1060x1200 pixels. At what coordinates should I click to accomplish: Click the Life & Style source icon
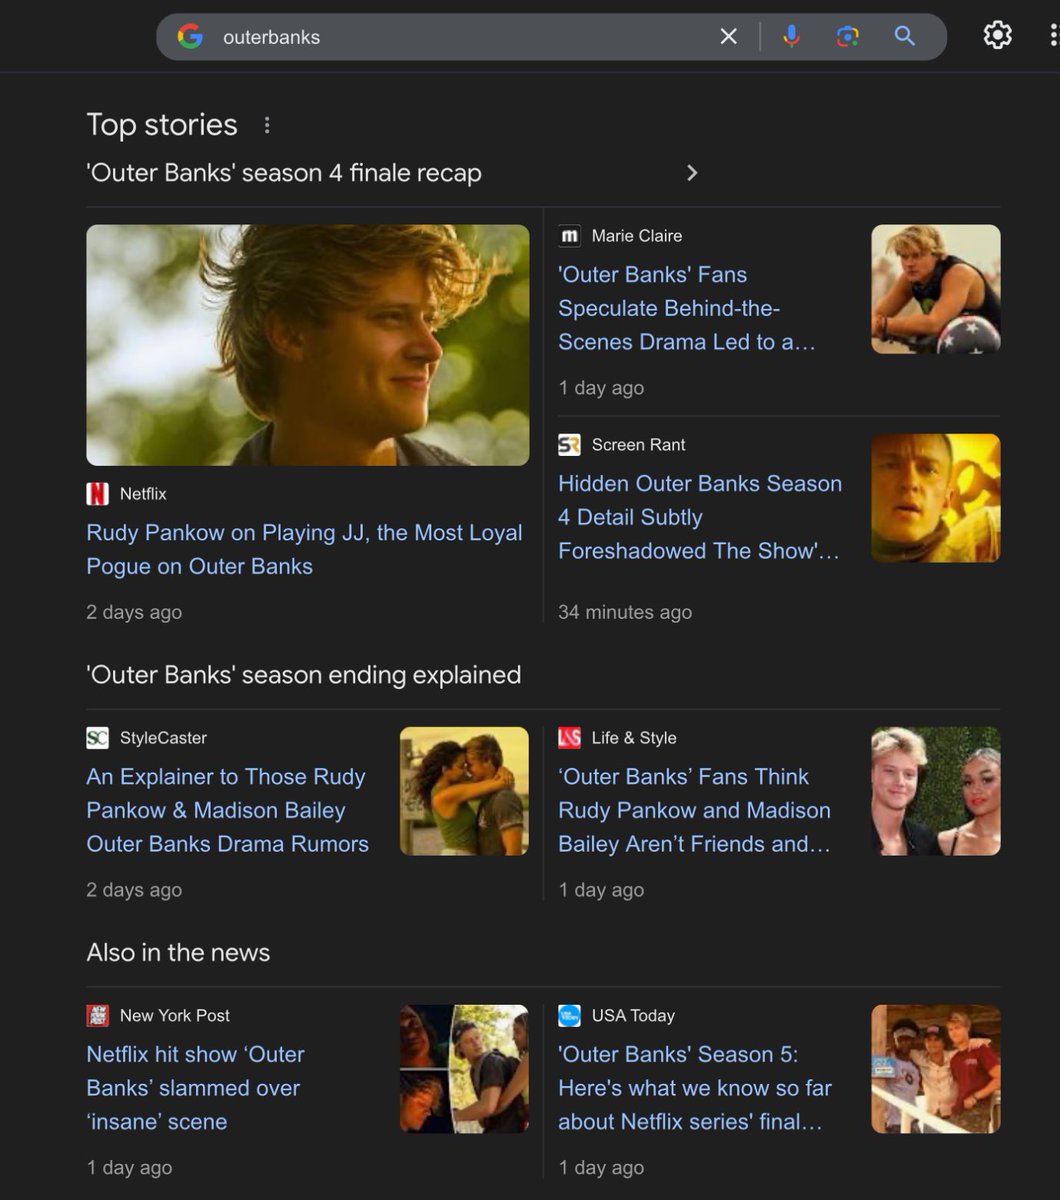[x=569, y=738]
